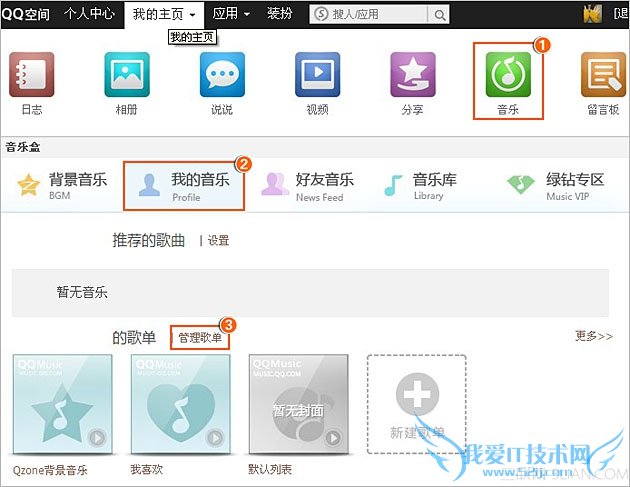Click the 管理歌单 link
The height and width of the screenshot is (487, 630).
tap(200, 338)
